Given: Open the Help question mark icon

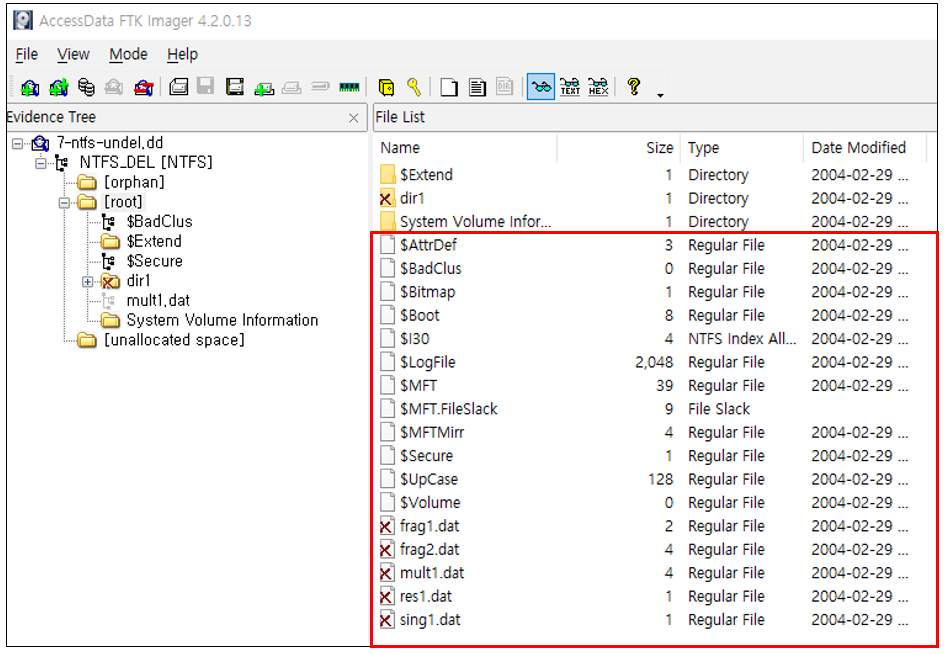Looking at the screenshot, I should 634,86.
